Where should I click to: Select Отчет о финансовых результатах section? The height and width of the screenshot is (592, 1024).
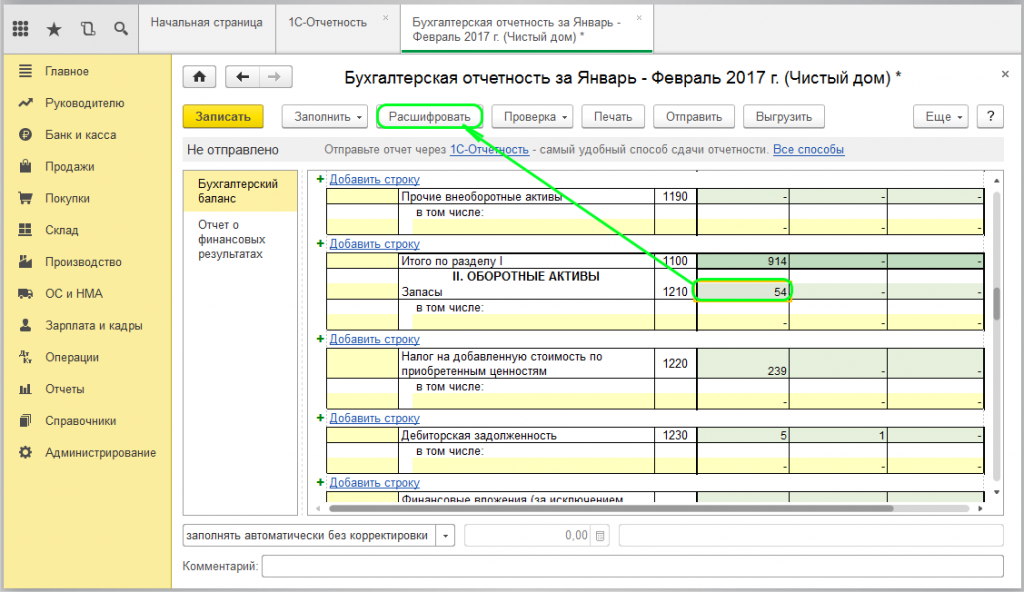[x=240, y=239]
